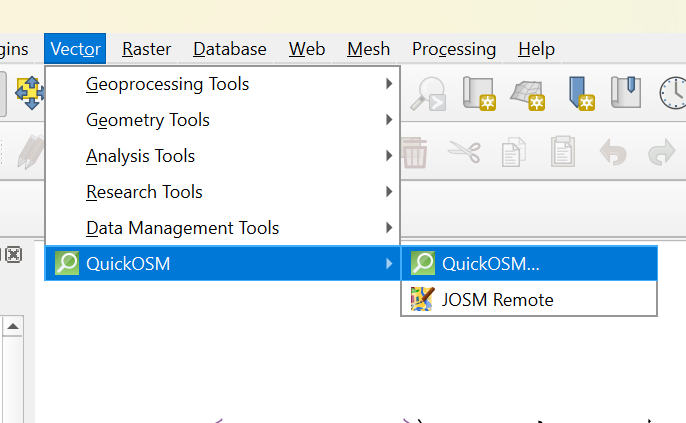Open the Database menu
The height and width of the screenshot is (423, 686).
[230, 49]
